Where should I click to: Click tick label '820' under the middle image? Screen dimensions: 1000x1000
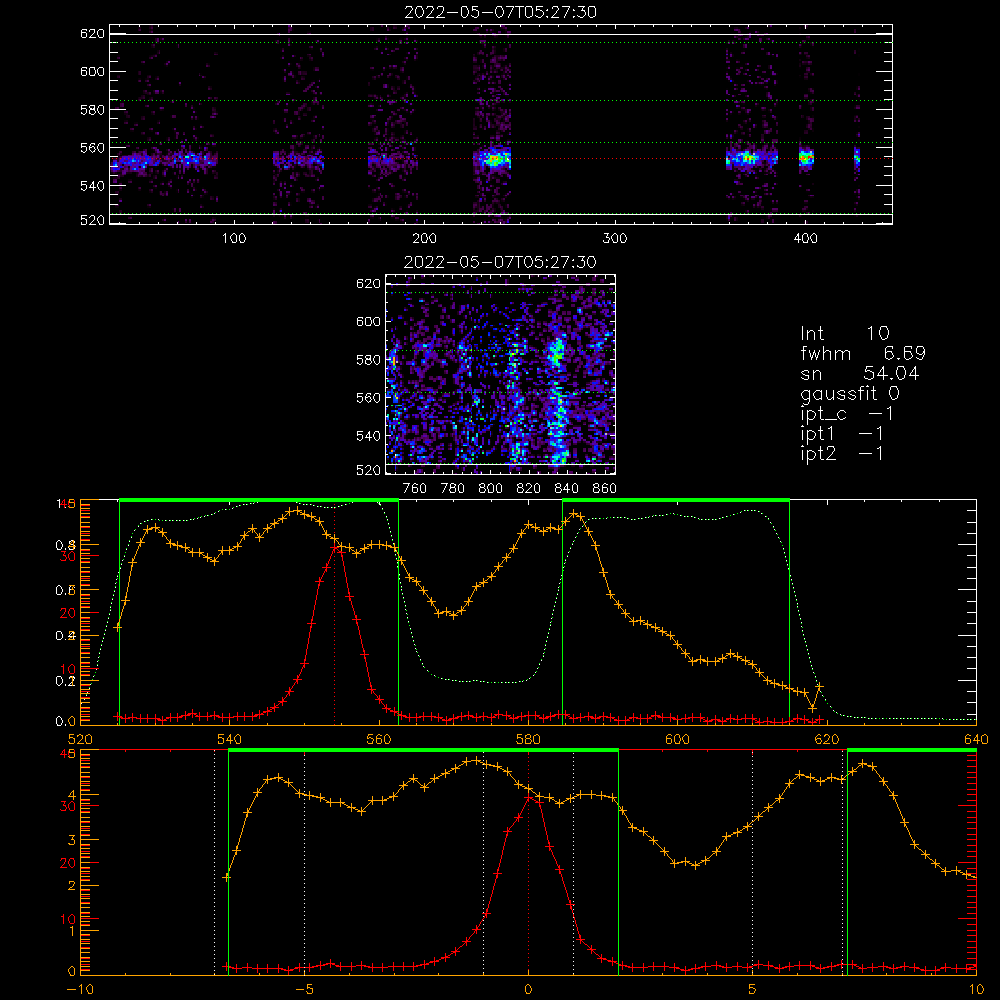[x=529, y=489]
